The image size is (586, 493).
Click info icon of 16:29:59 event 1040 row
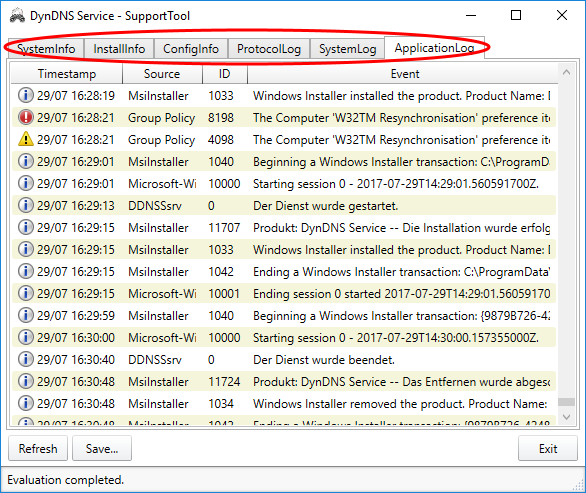point(26,315)
